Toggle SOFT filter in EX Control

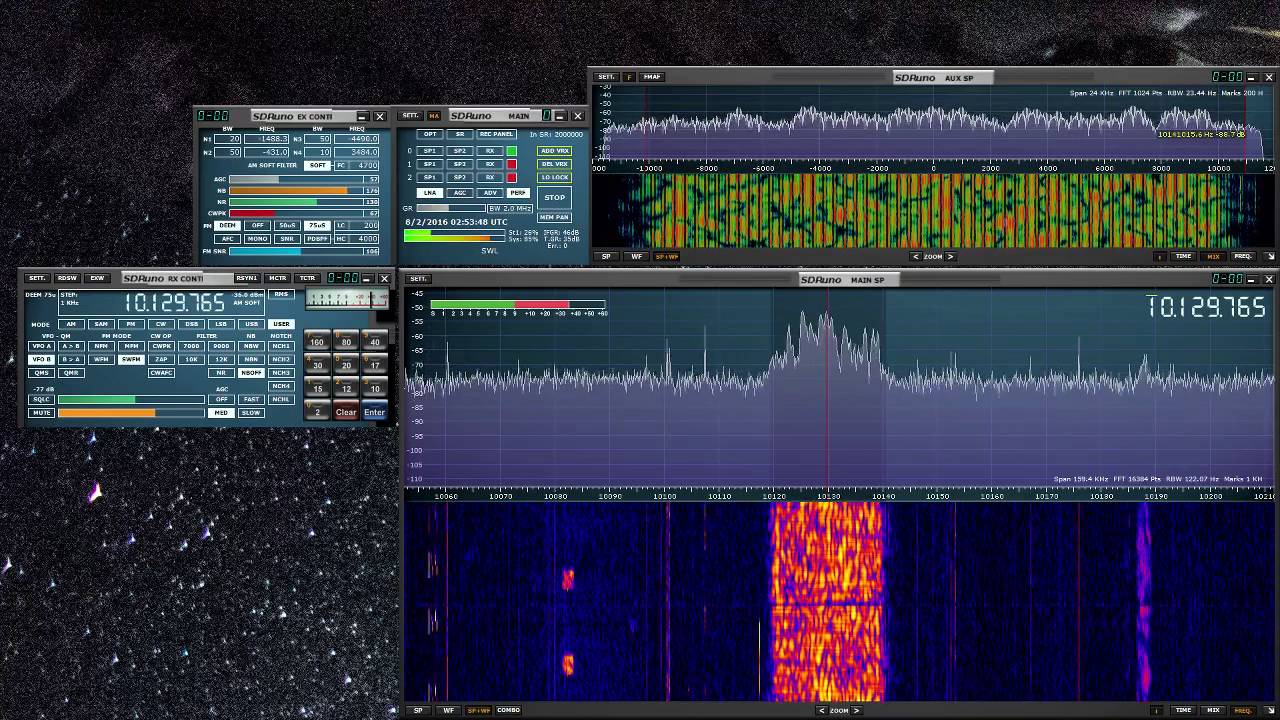317,165
